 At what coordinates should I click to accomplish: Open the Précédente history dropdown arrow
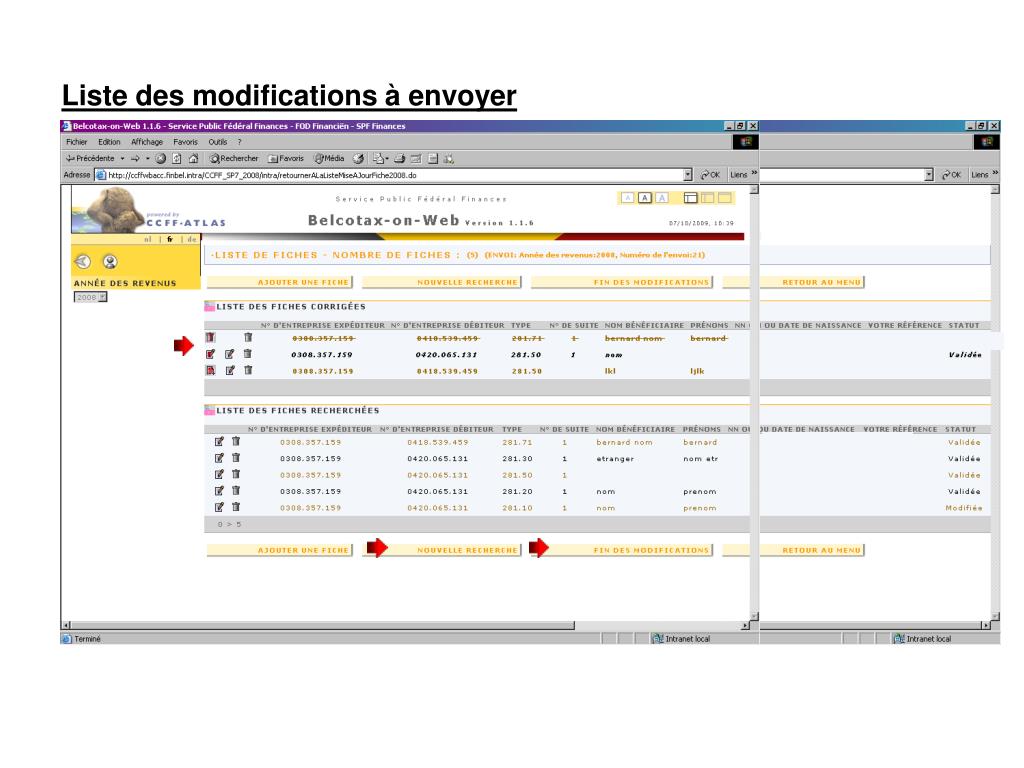122,158
